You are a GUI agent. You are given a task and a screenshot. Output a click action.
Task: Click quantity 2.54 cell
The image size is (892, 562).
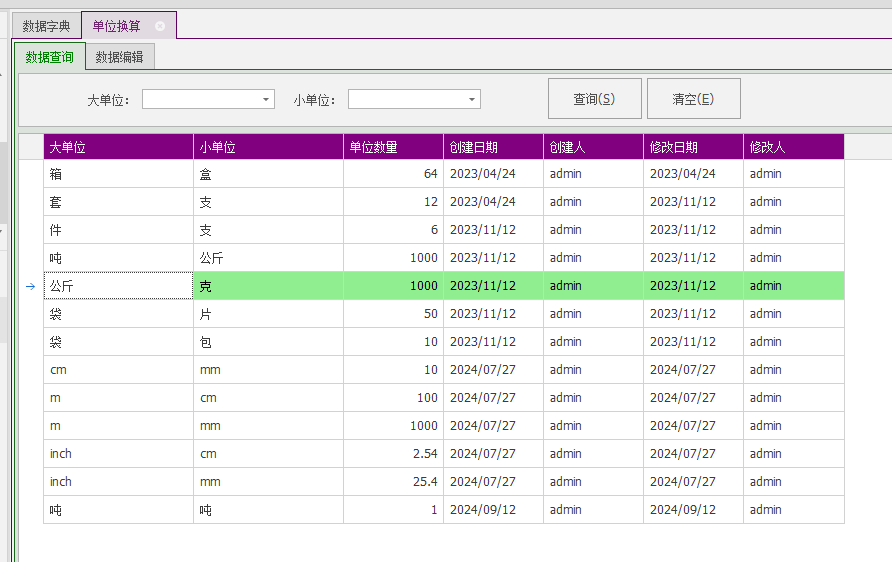click(x=394, y=454)
